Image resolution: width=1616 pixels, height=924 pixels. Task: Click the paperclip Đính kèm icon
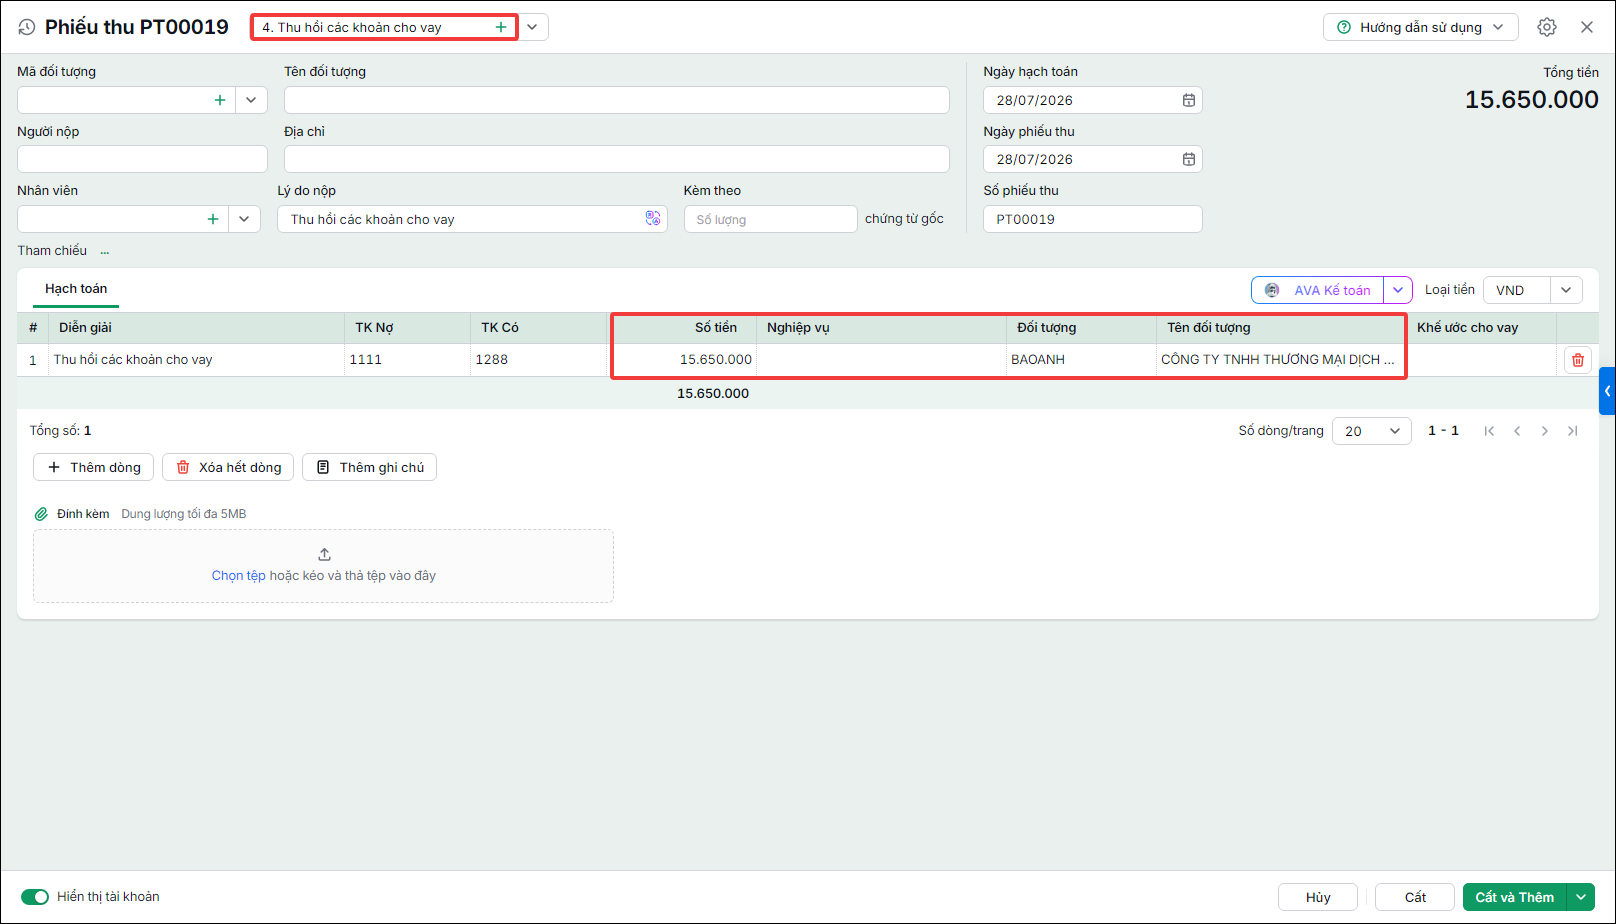click(41, 514)
